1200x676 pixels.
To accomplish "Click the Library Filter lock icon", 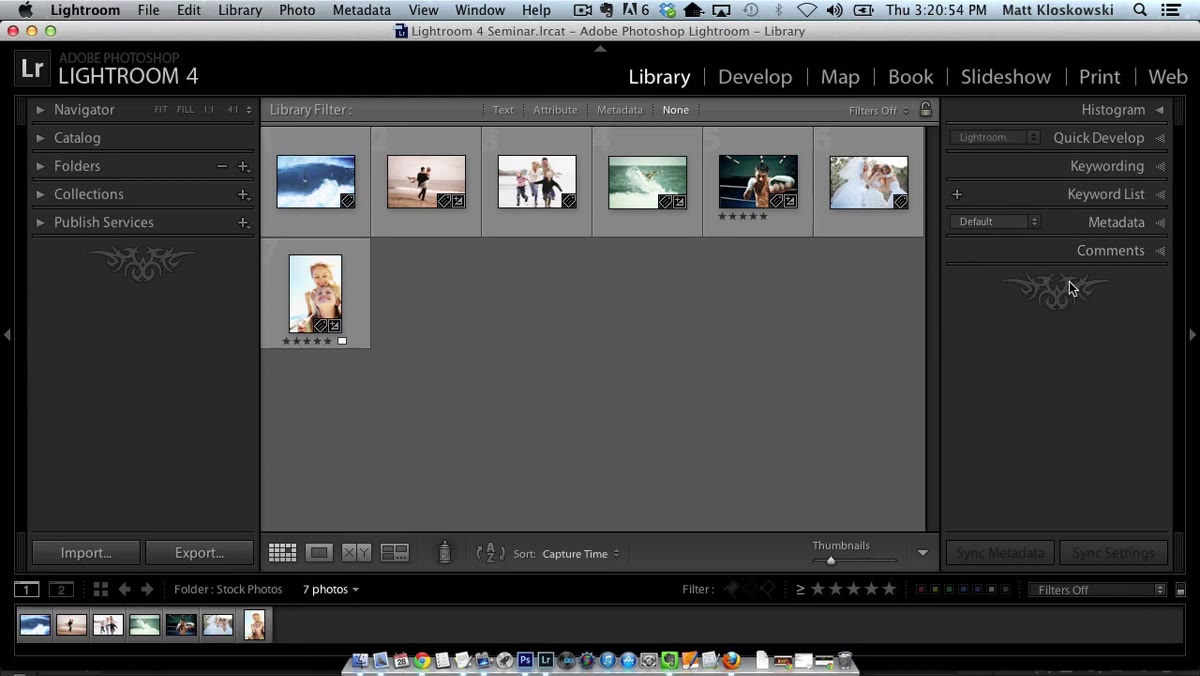I will click(926, 109).
